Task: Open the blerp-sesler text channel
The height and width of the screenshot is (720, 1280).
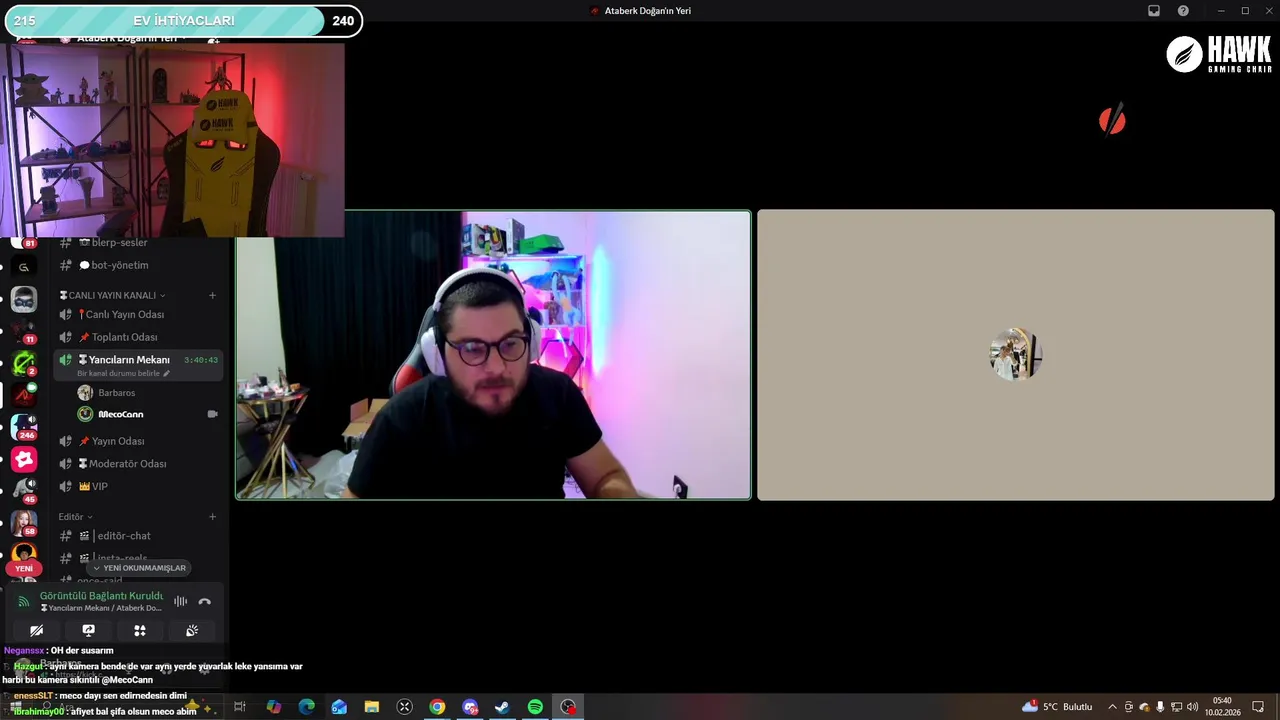Action: pyautogui.click(x=138, y=242)
